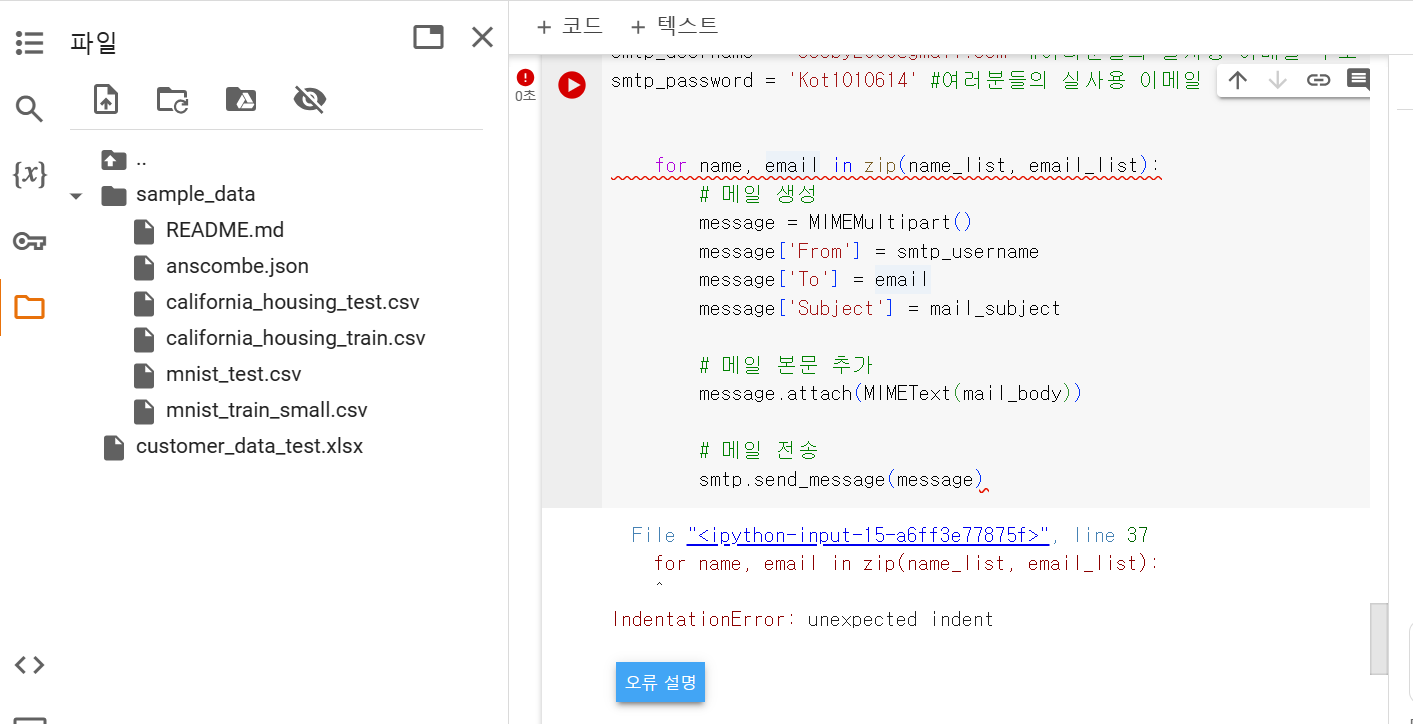Select the sample_data folder

pos(196,194)
